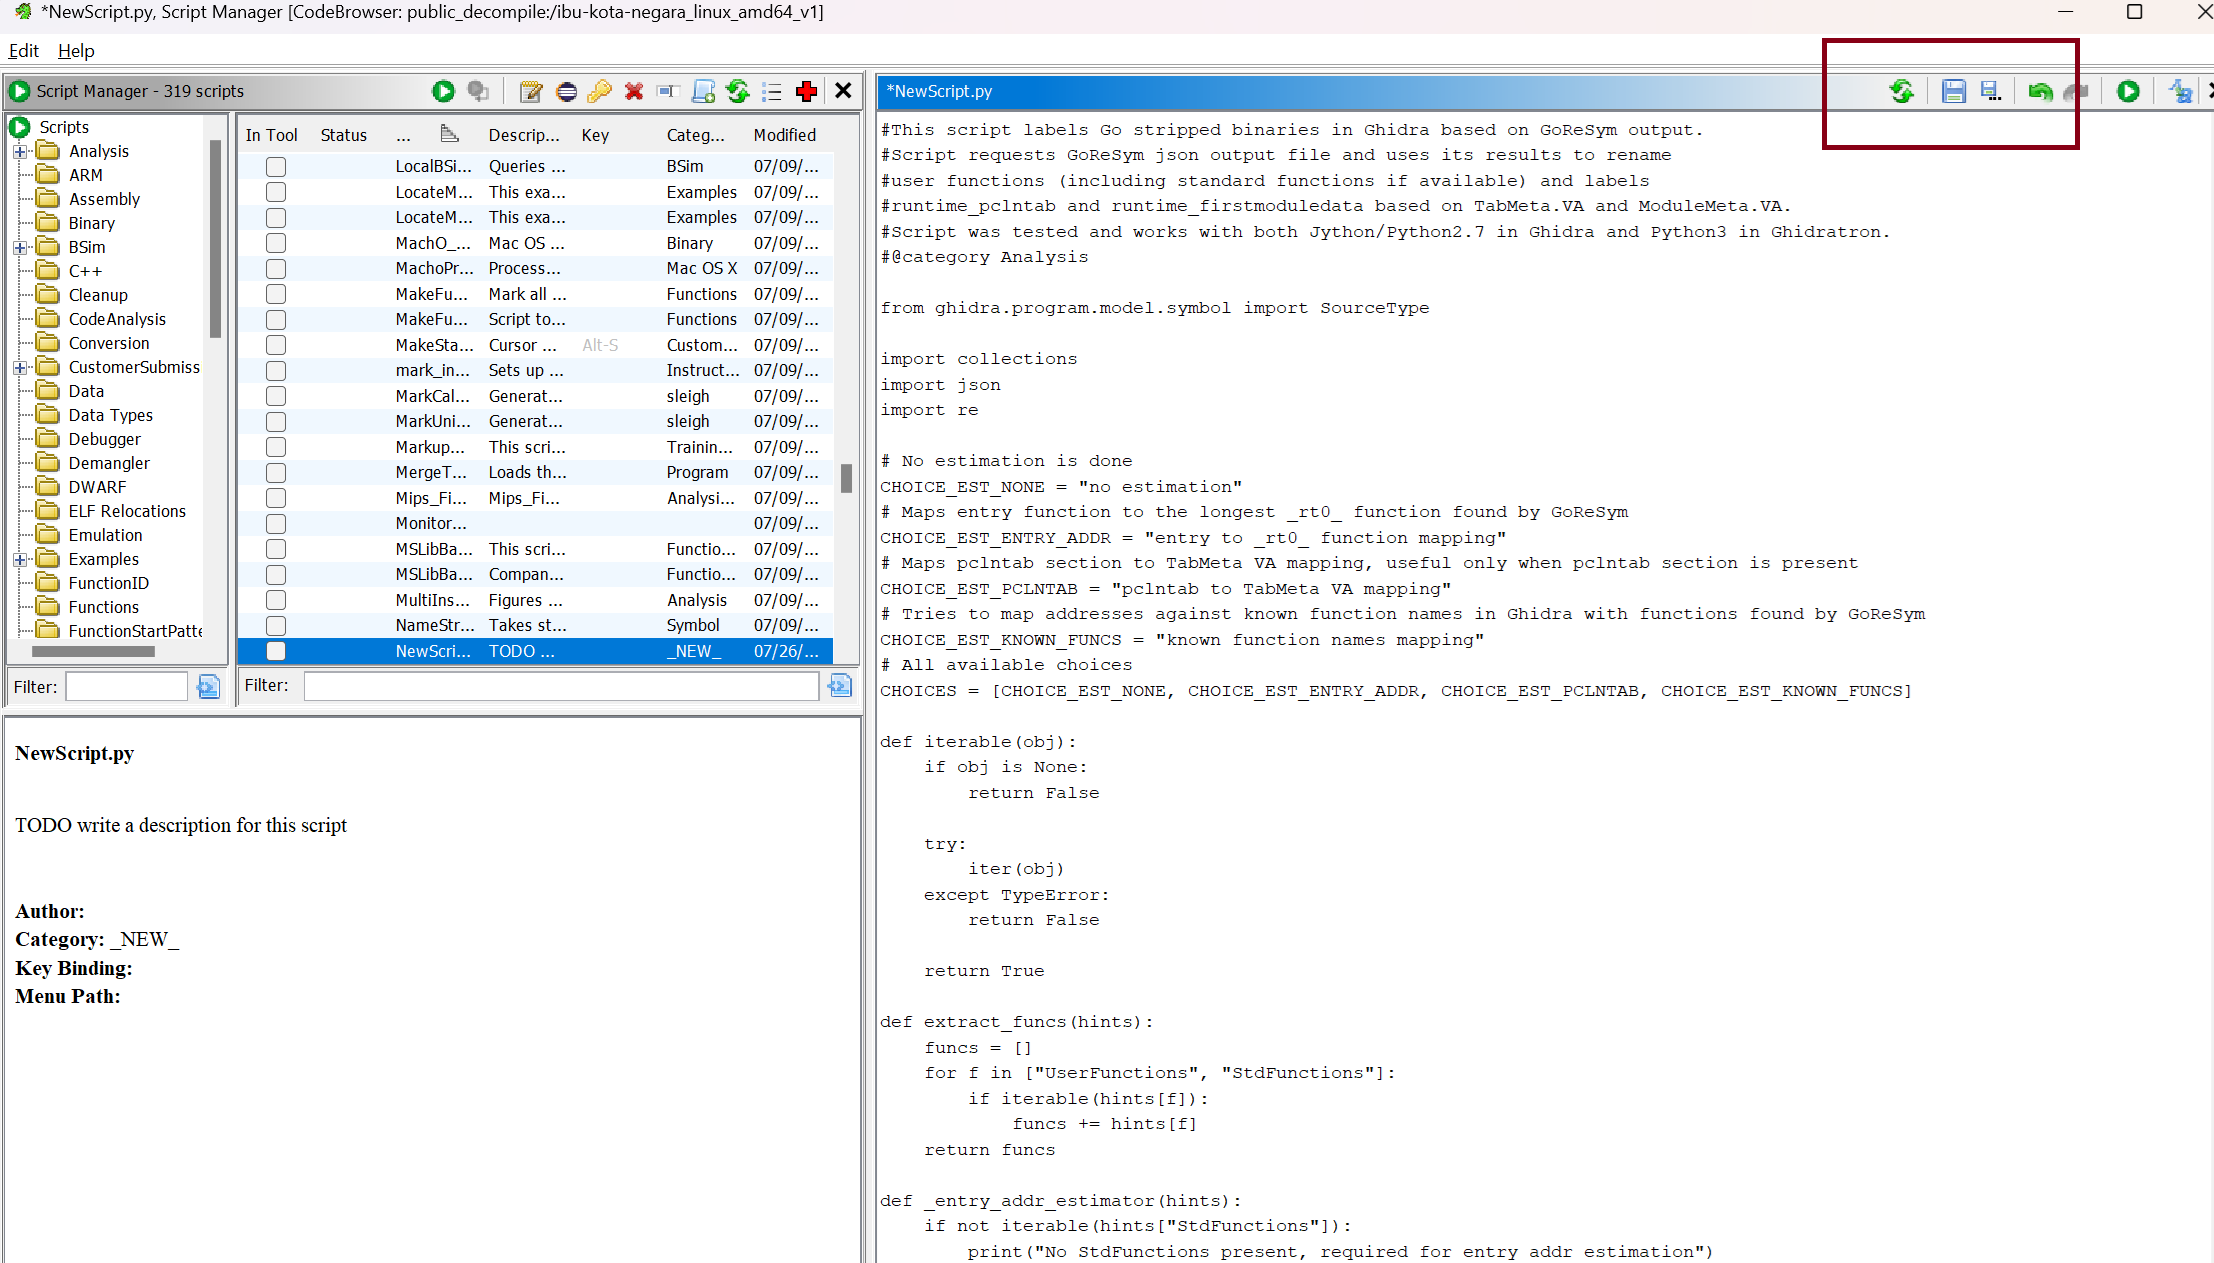Click the script table filter options icon

(x=840, y=685)
